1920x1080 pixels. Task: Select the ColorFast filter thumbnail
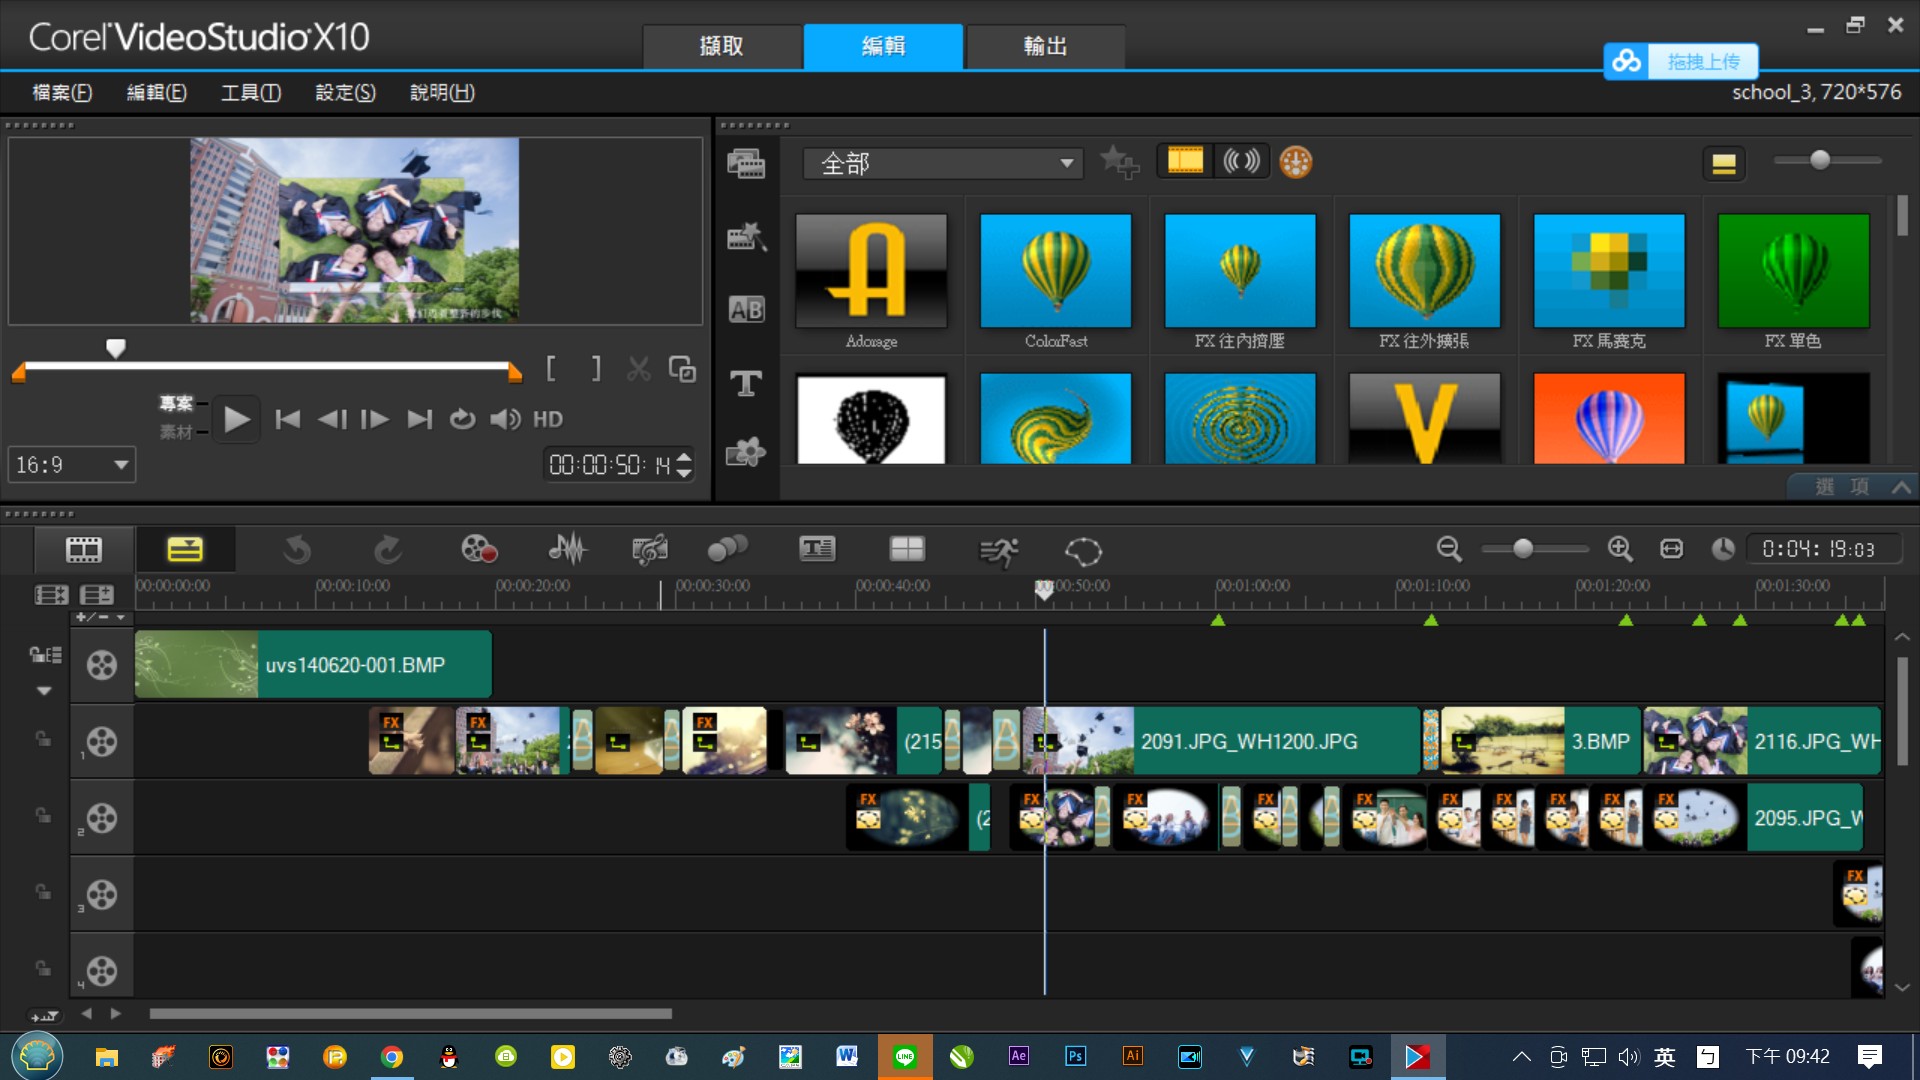1056,271
